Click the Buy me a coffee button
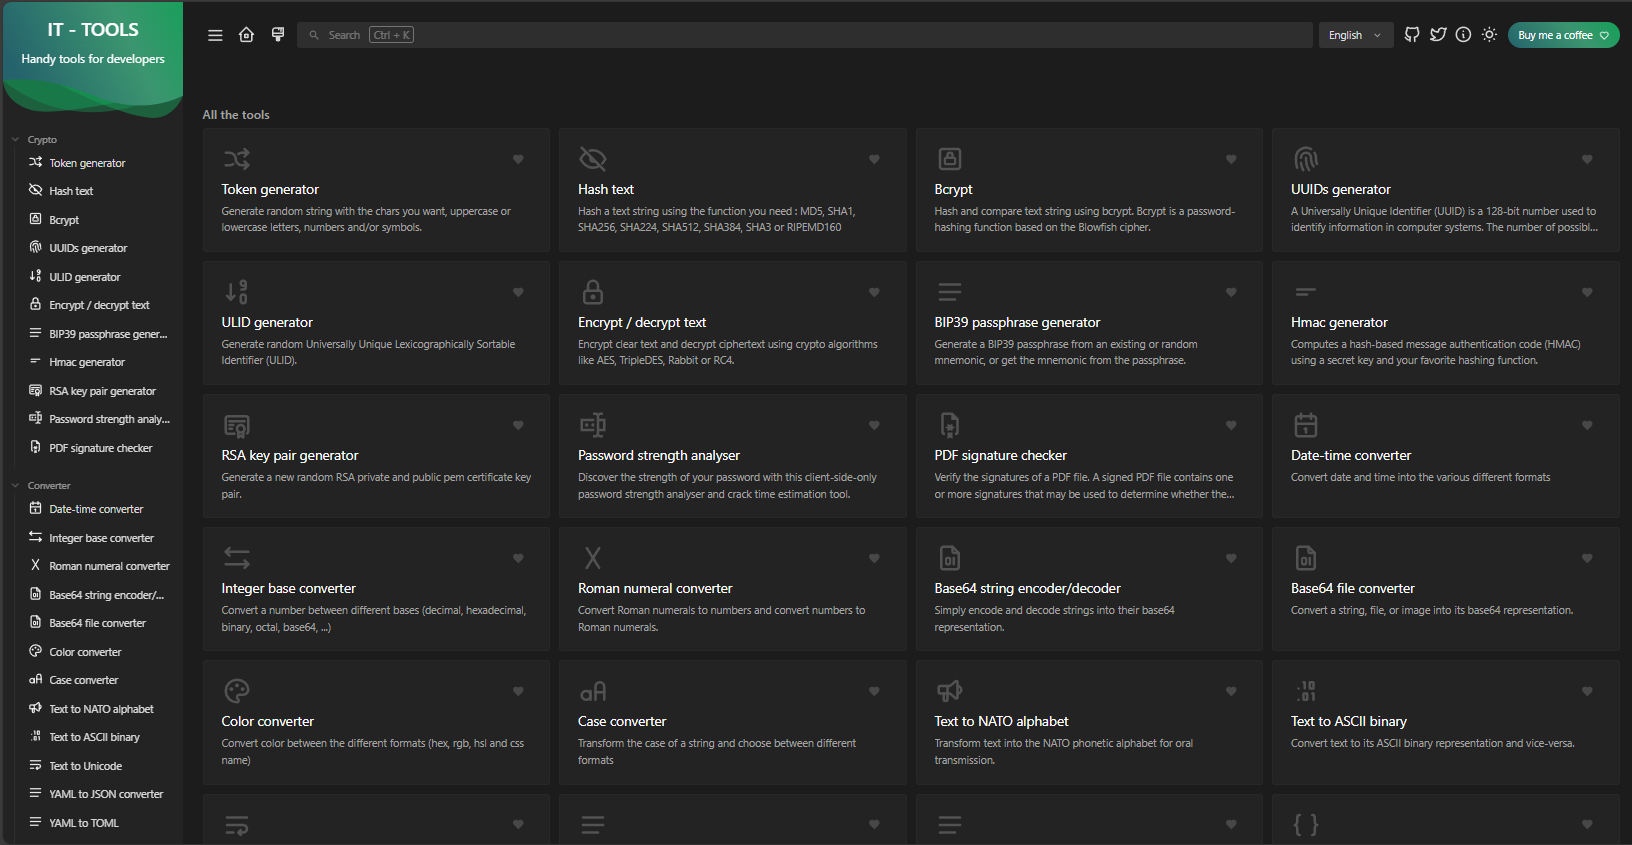 pyautogui.click(x=1563, y=35)
